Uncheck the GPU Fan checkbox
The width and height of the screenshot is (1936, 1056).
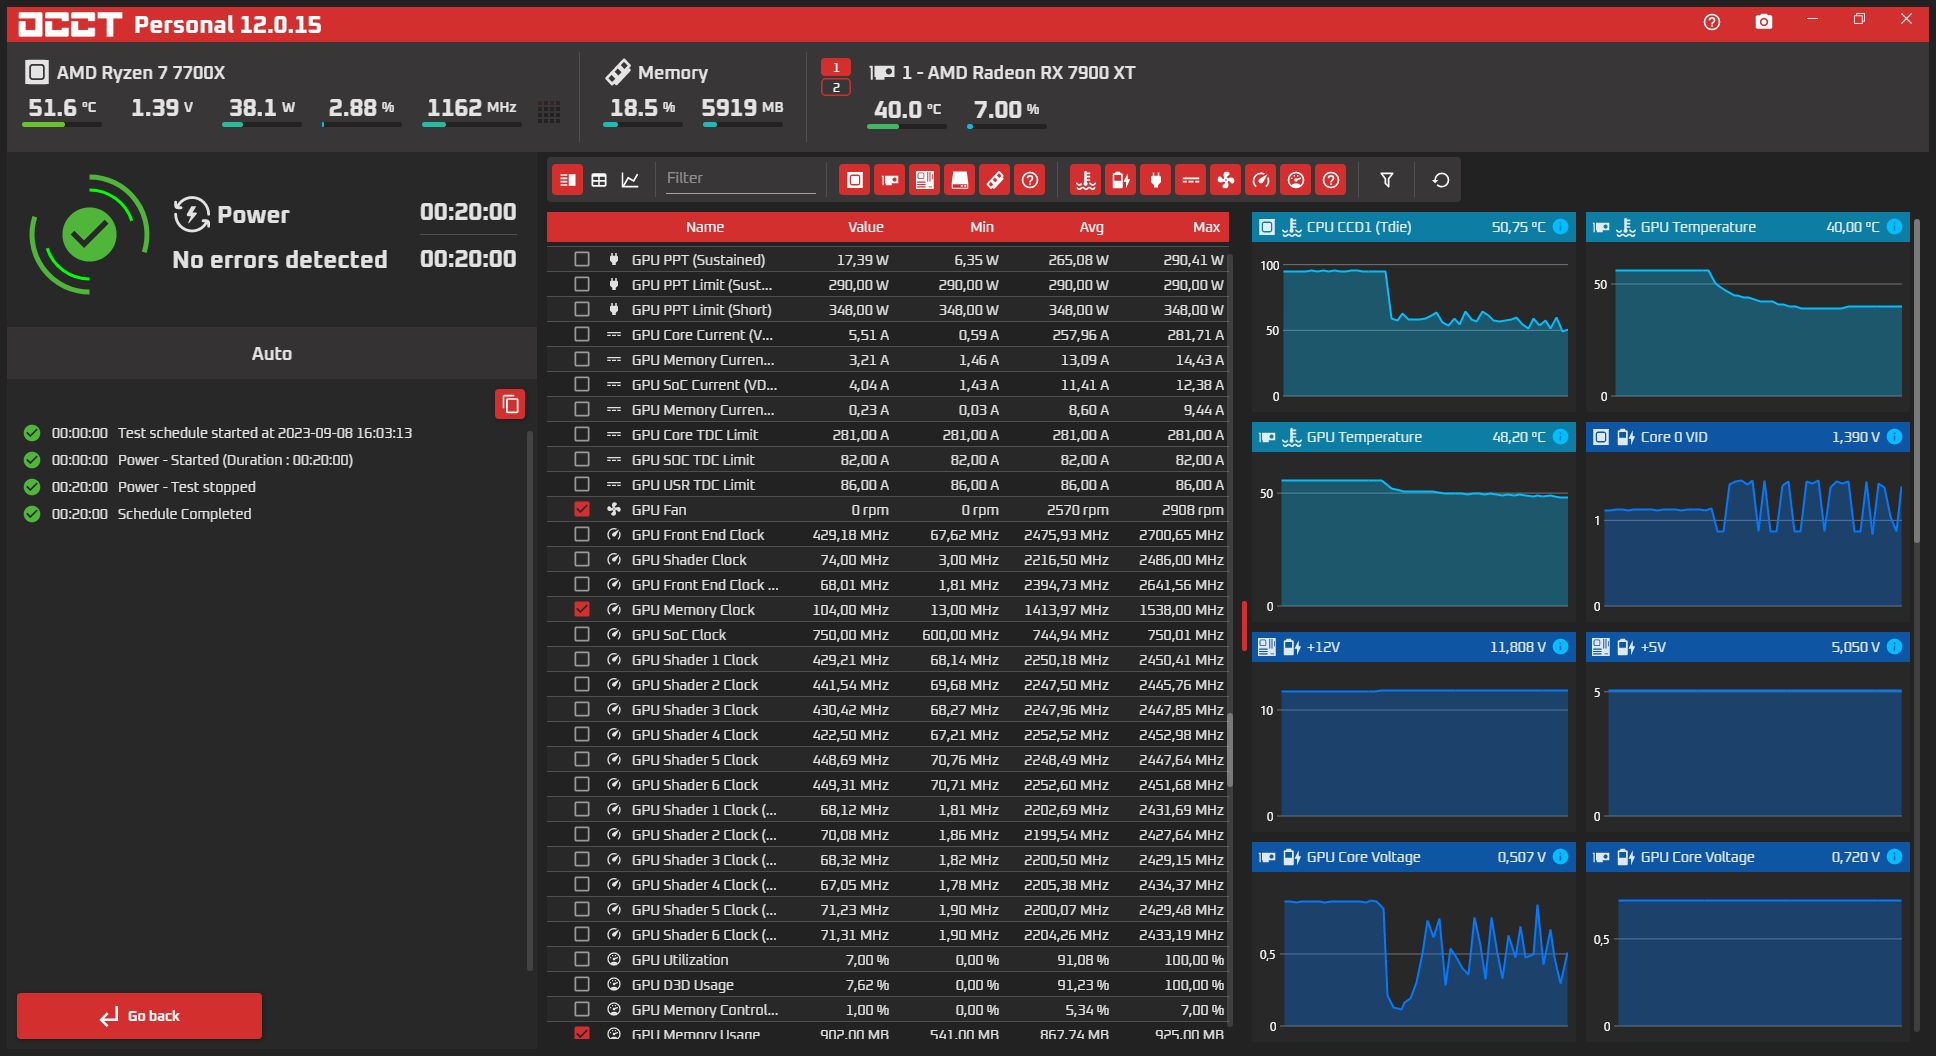[x=582, y=510]
